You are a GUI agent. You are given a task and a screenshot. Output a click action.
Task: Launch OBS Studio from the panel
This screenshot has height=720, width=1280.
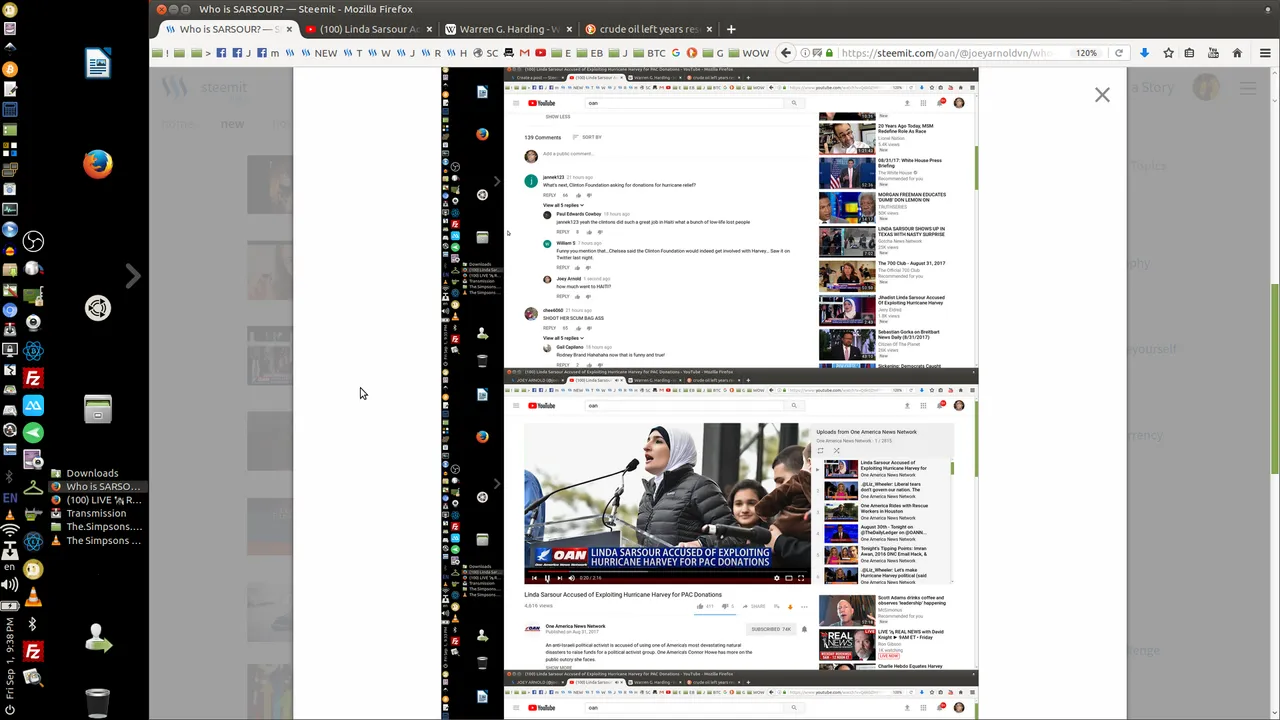click(33, 241)
